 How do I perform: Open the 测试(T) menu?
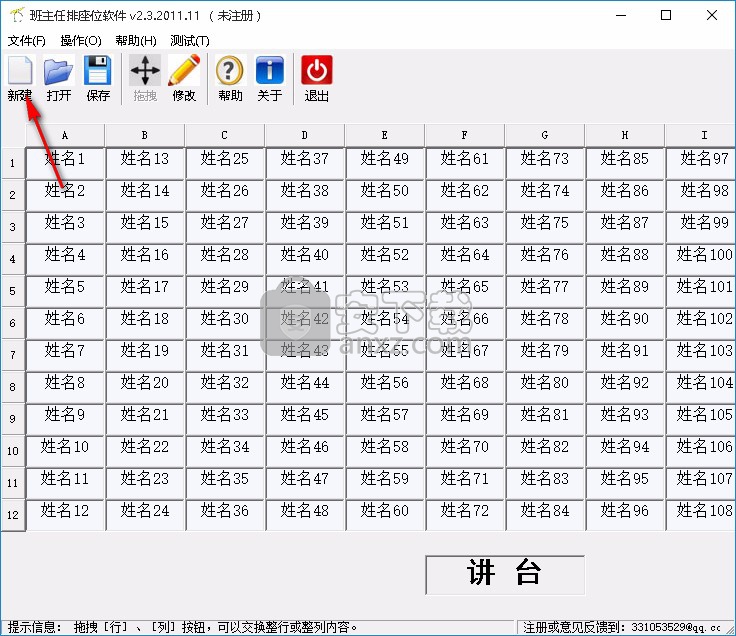189,41
